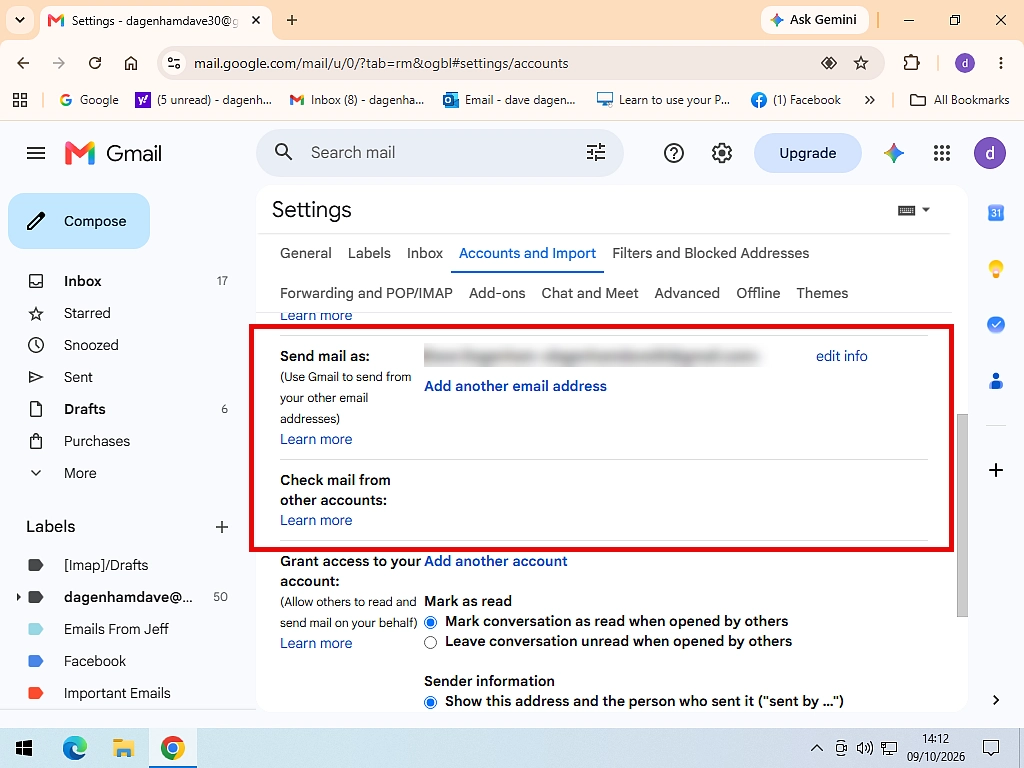The image size is (1024, 768).
Task: Select Mark conversation as read when opened by others
Action: point(430,622)
